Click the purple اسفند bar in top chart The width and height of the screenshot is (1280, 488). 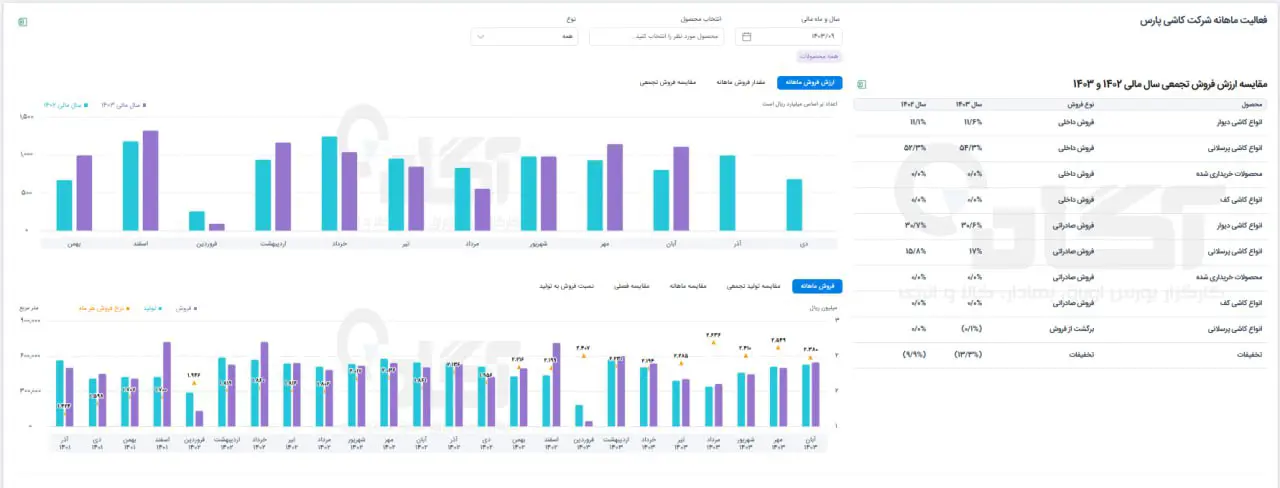tap(150, 180)
